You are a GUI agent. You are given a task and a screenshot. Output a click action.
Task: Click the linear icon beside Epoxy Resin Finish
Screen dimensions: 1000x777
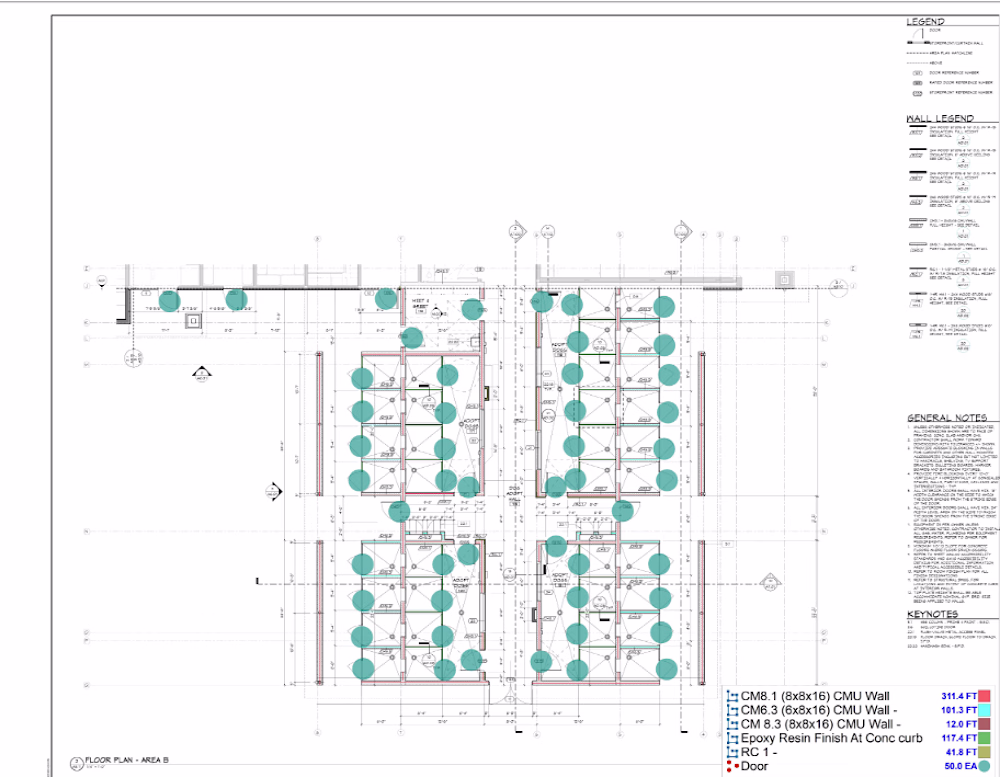(732, 739)
